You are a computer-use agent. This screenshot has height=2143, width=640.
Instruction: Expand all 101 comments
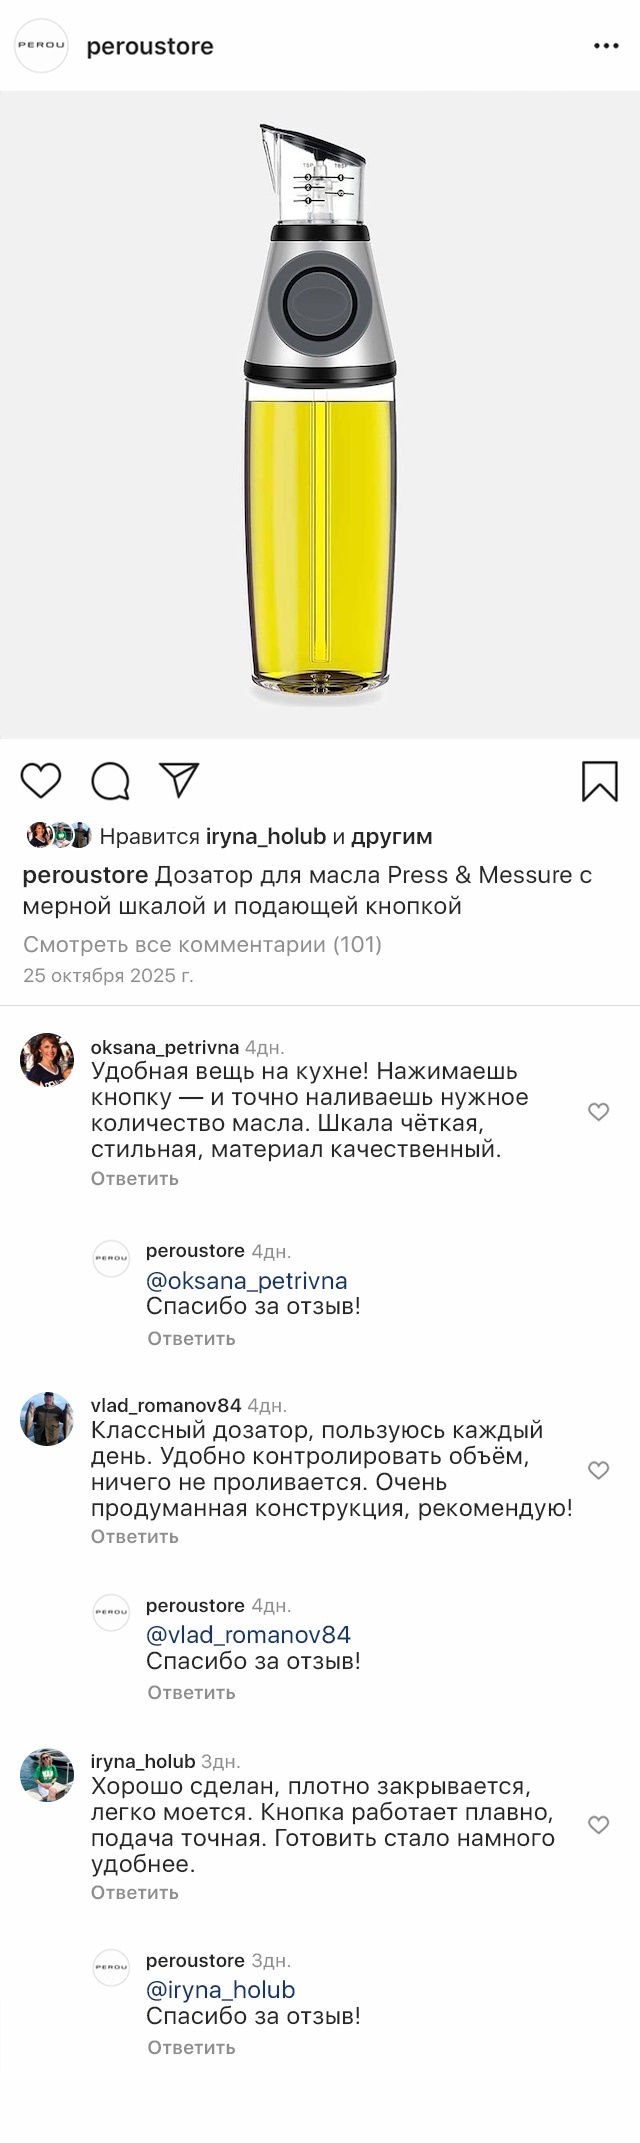(x=202, y=944)
